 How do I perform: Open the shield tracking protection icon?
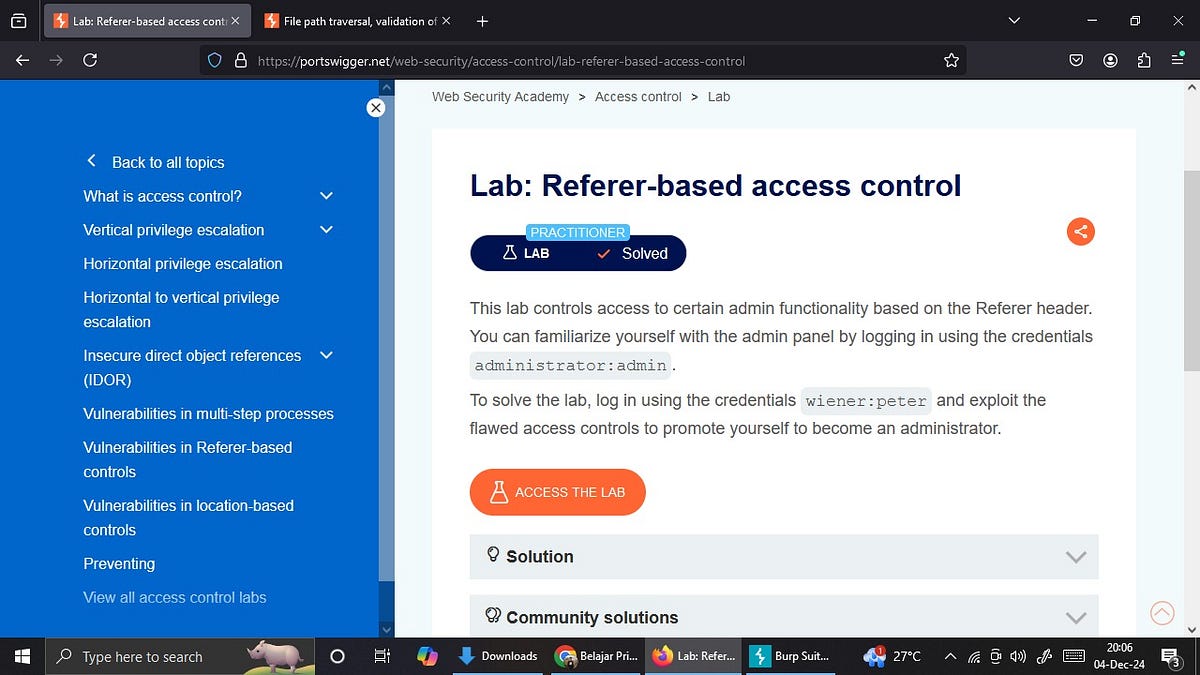tap(214, 60)
